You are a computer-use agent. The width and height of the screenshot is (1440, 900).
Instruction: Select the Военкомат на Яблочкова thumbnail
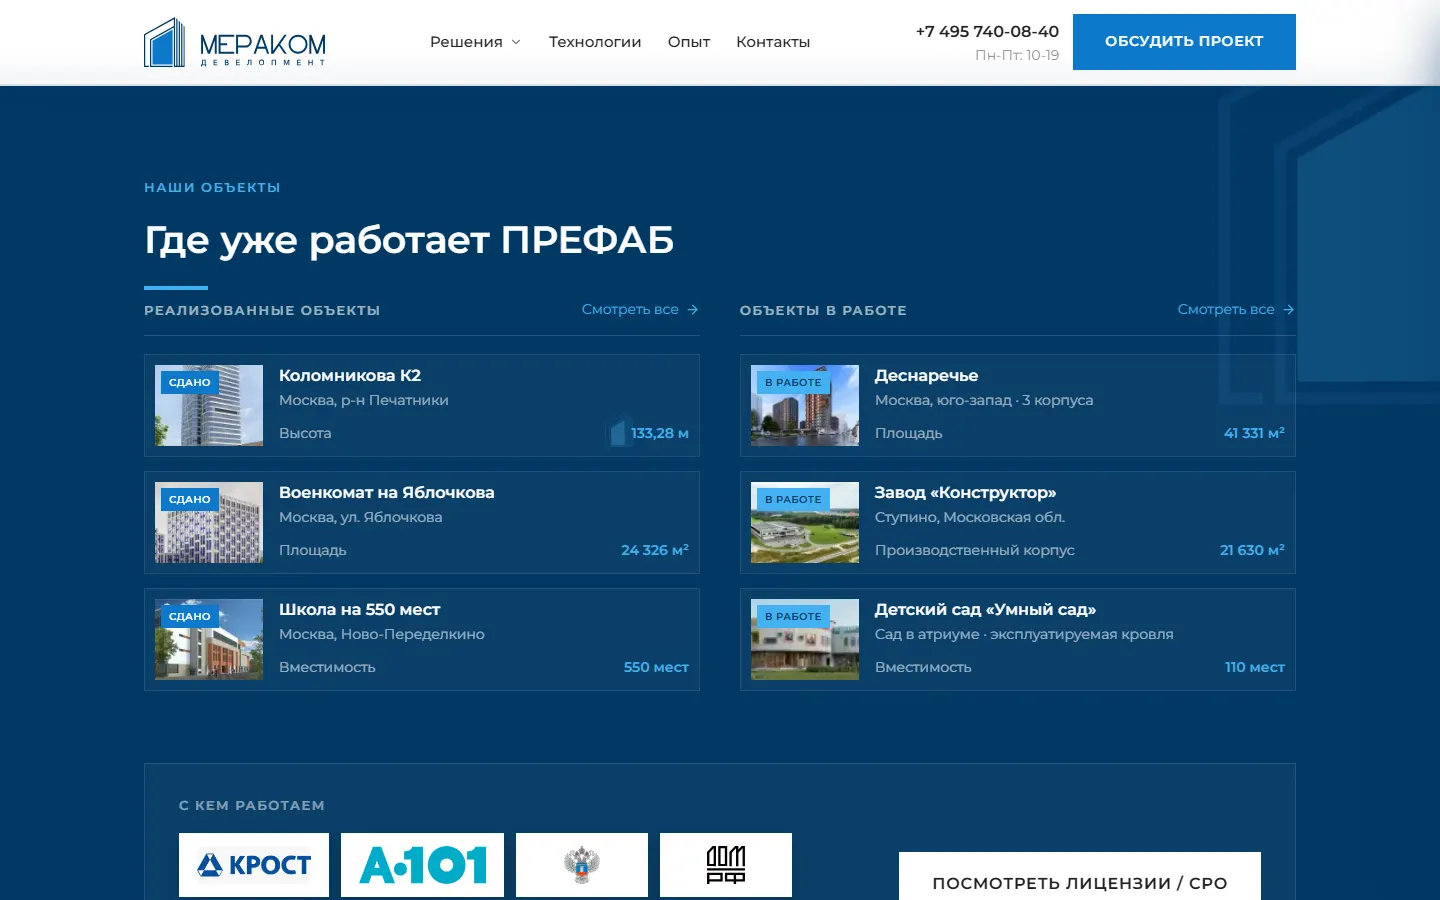click(x=209, y=522)
